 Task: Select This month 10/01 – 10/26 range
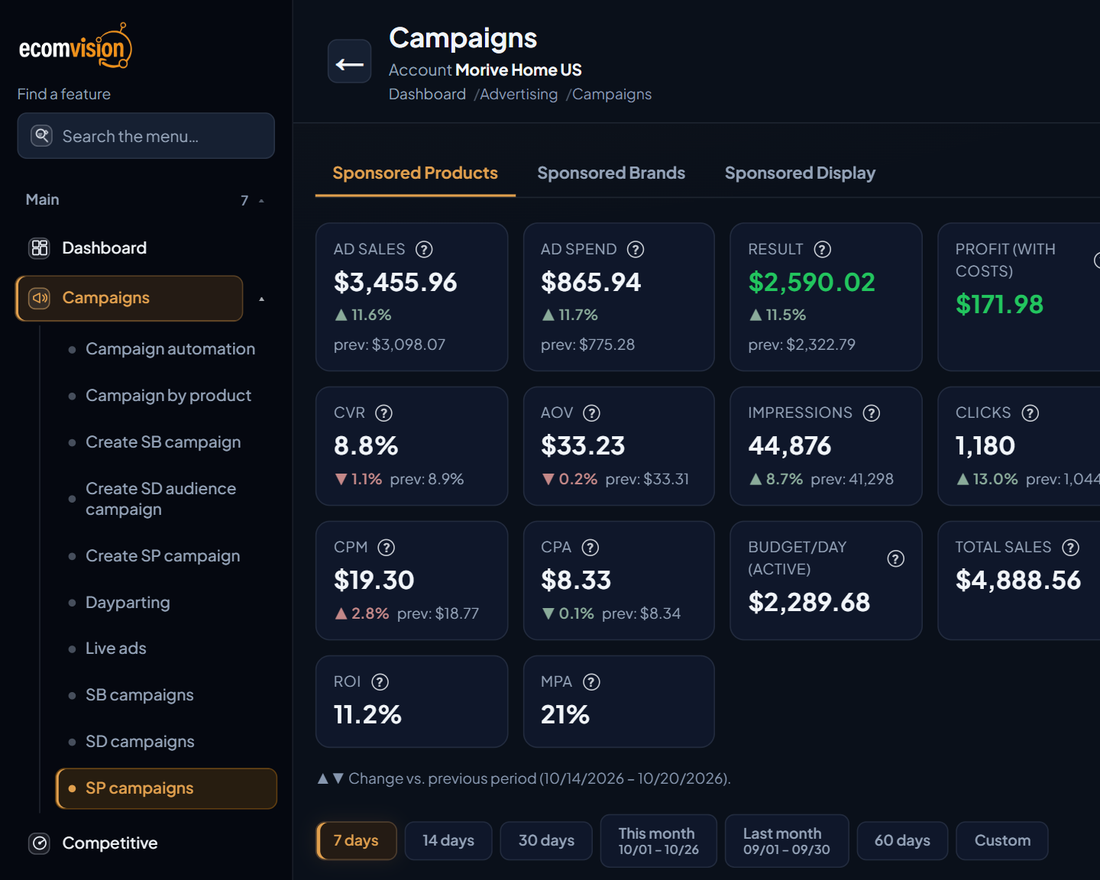658,841
